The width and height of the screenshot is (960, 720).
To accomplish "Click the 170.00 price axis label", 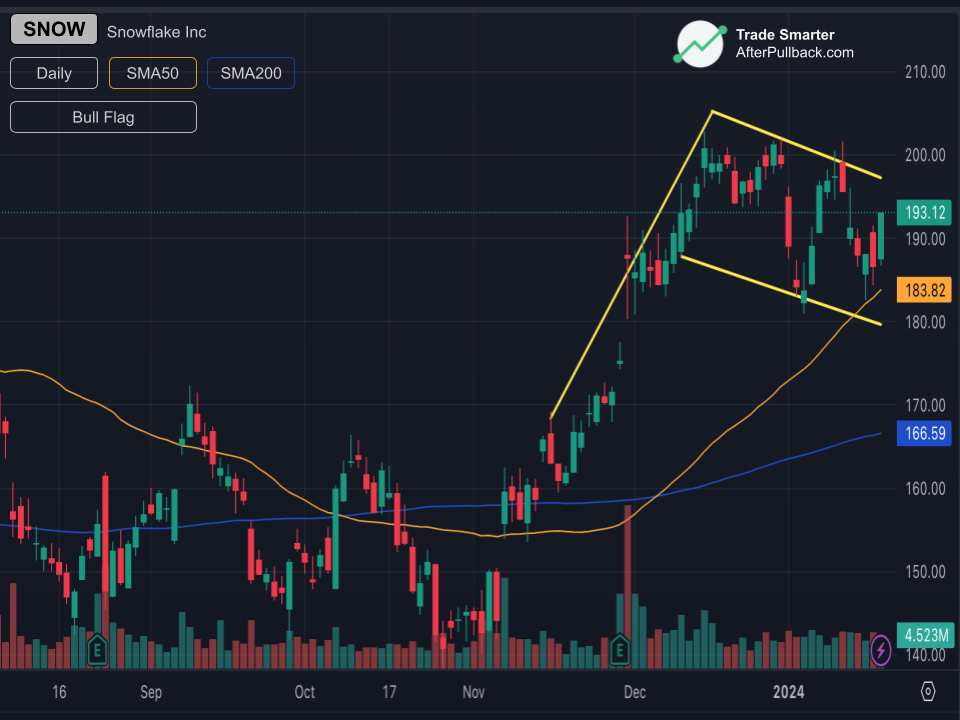I will click(x=925, y=405).
